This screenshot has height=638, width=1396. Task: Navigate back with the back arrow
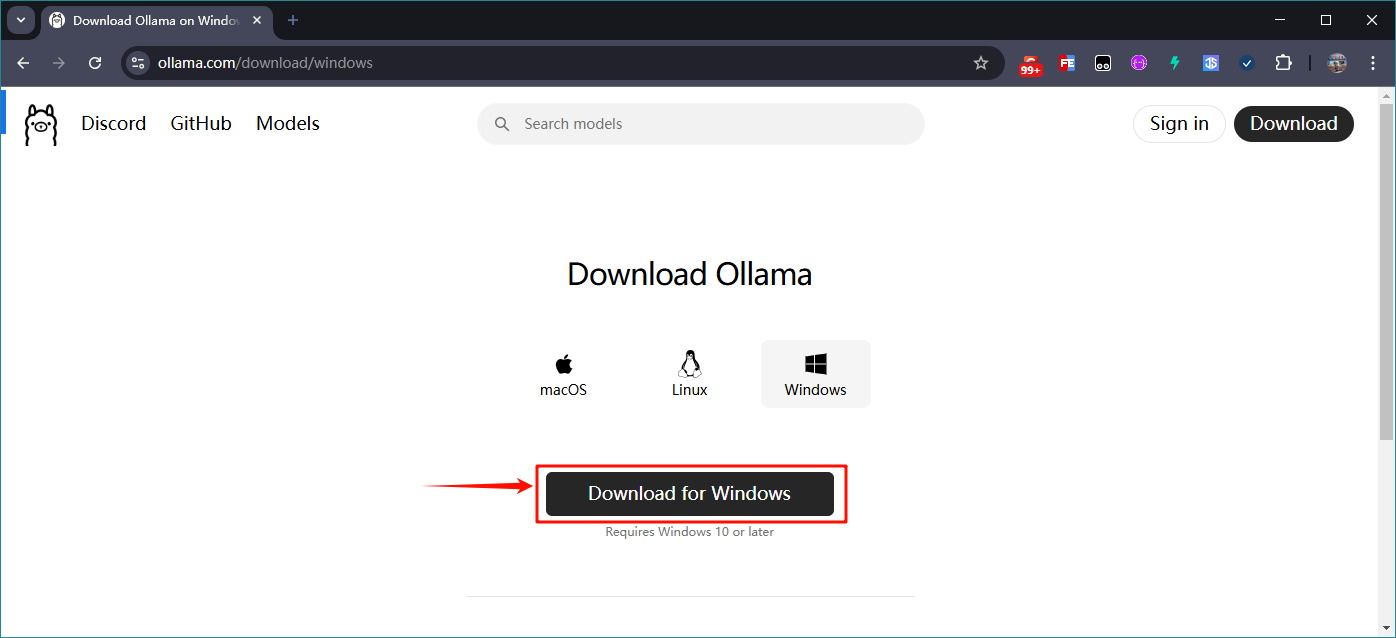pos(23,62)
